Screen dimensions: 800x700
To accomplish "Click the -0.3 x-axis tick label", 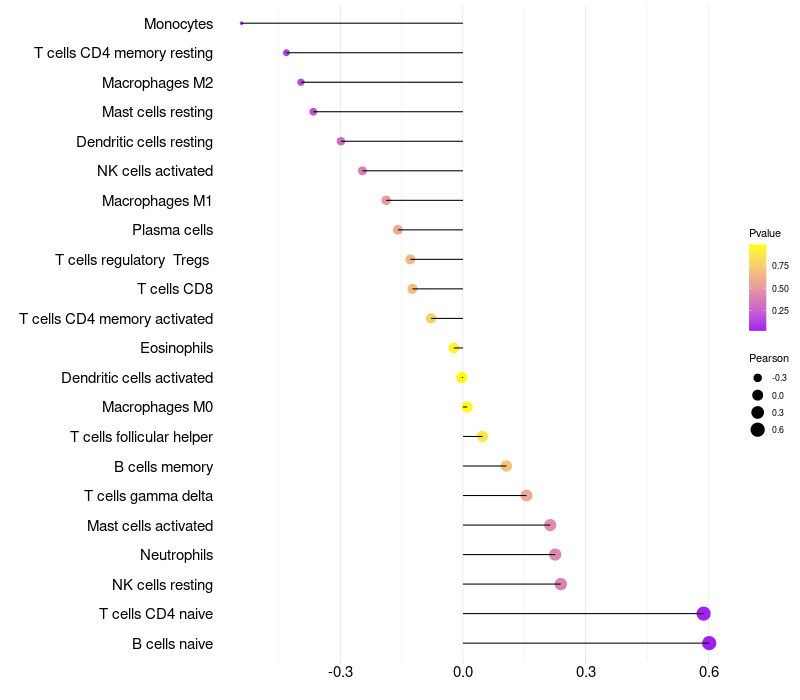I will coord(340,670).
